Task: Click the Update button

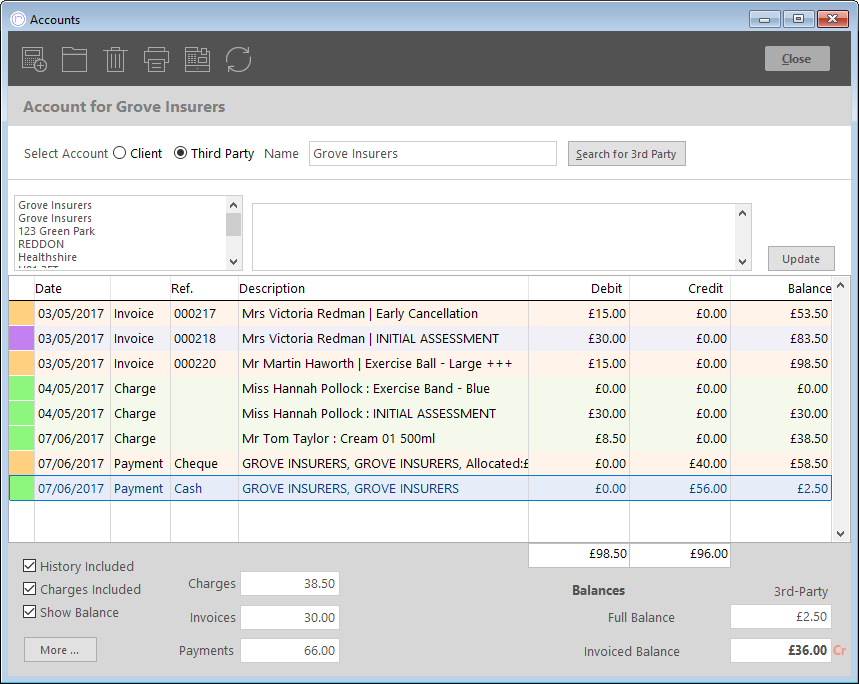Action: [x=801, y=258]
